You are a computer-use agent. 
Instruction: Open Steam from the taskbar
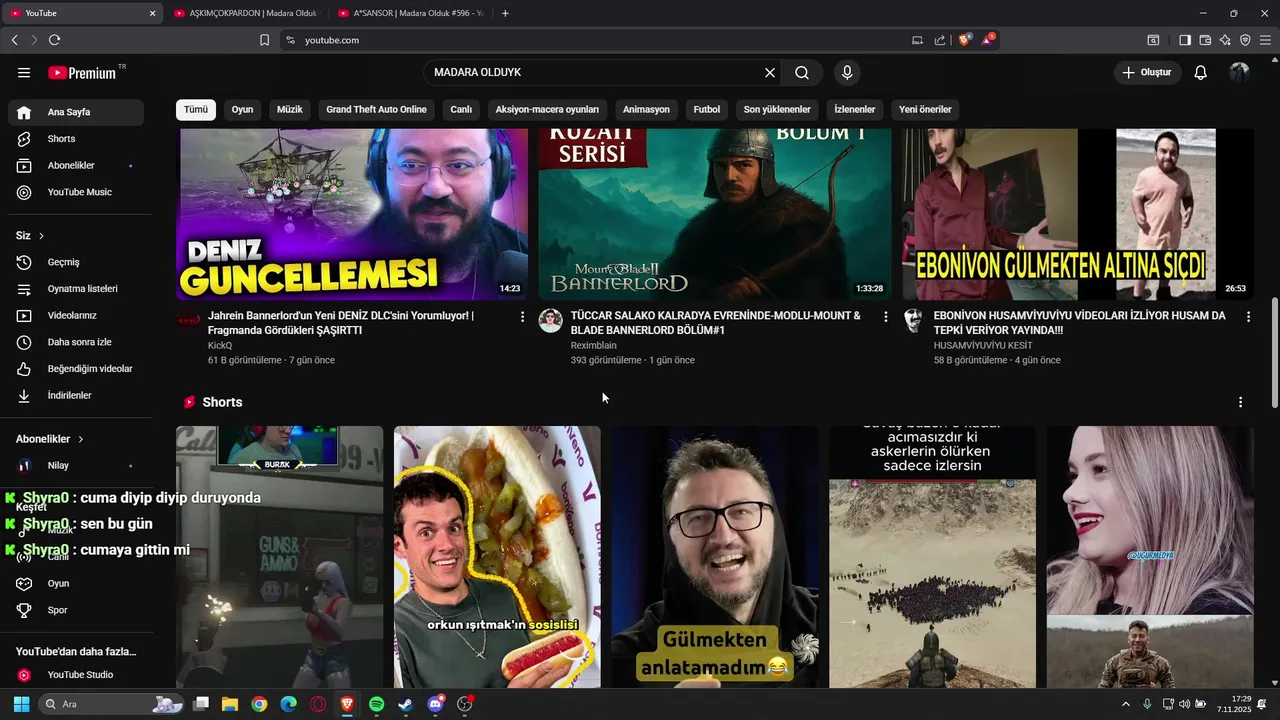click(405, 704)
